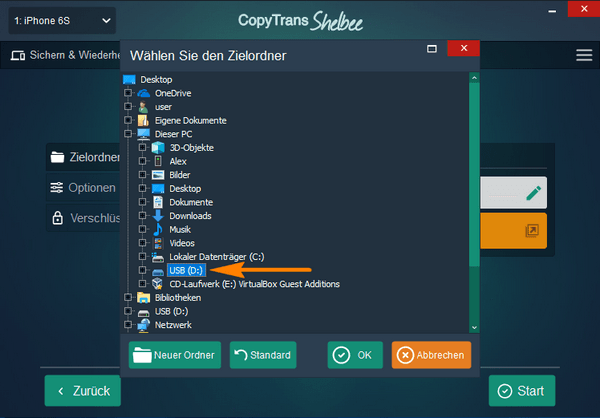Screen dimensions: 600x418
Task: Open the iPhone 6S device dropdown
Action: tap(62, 21)
